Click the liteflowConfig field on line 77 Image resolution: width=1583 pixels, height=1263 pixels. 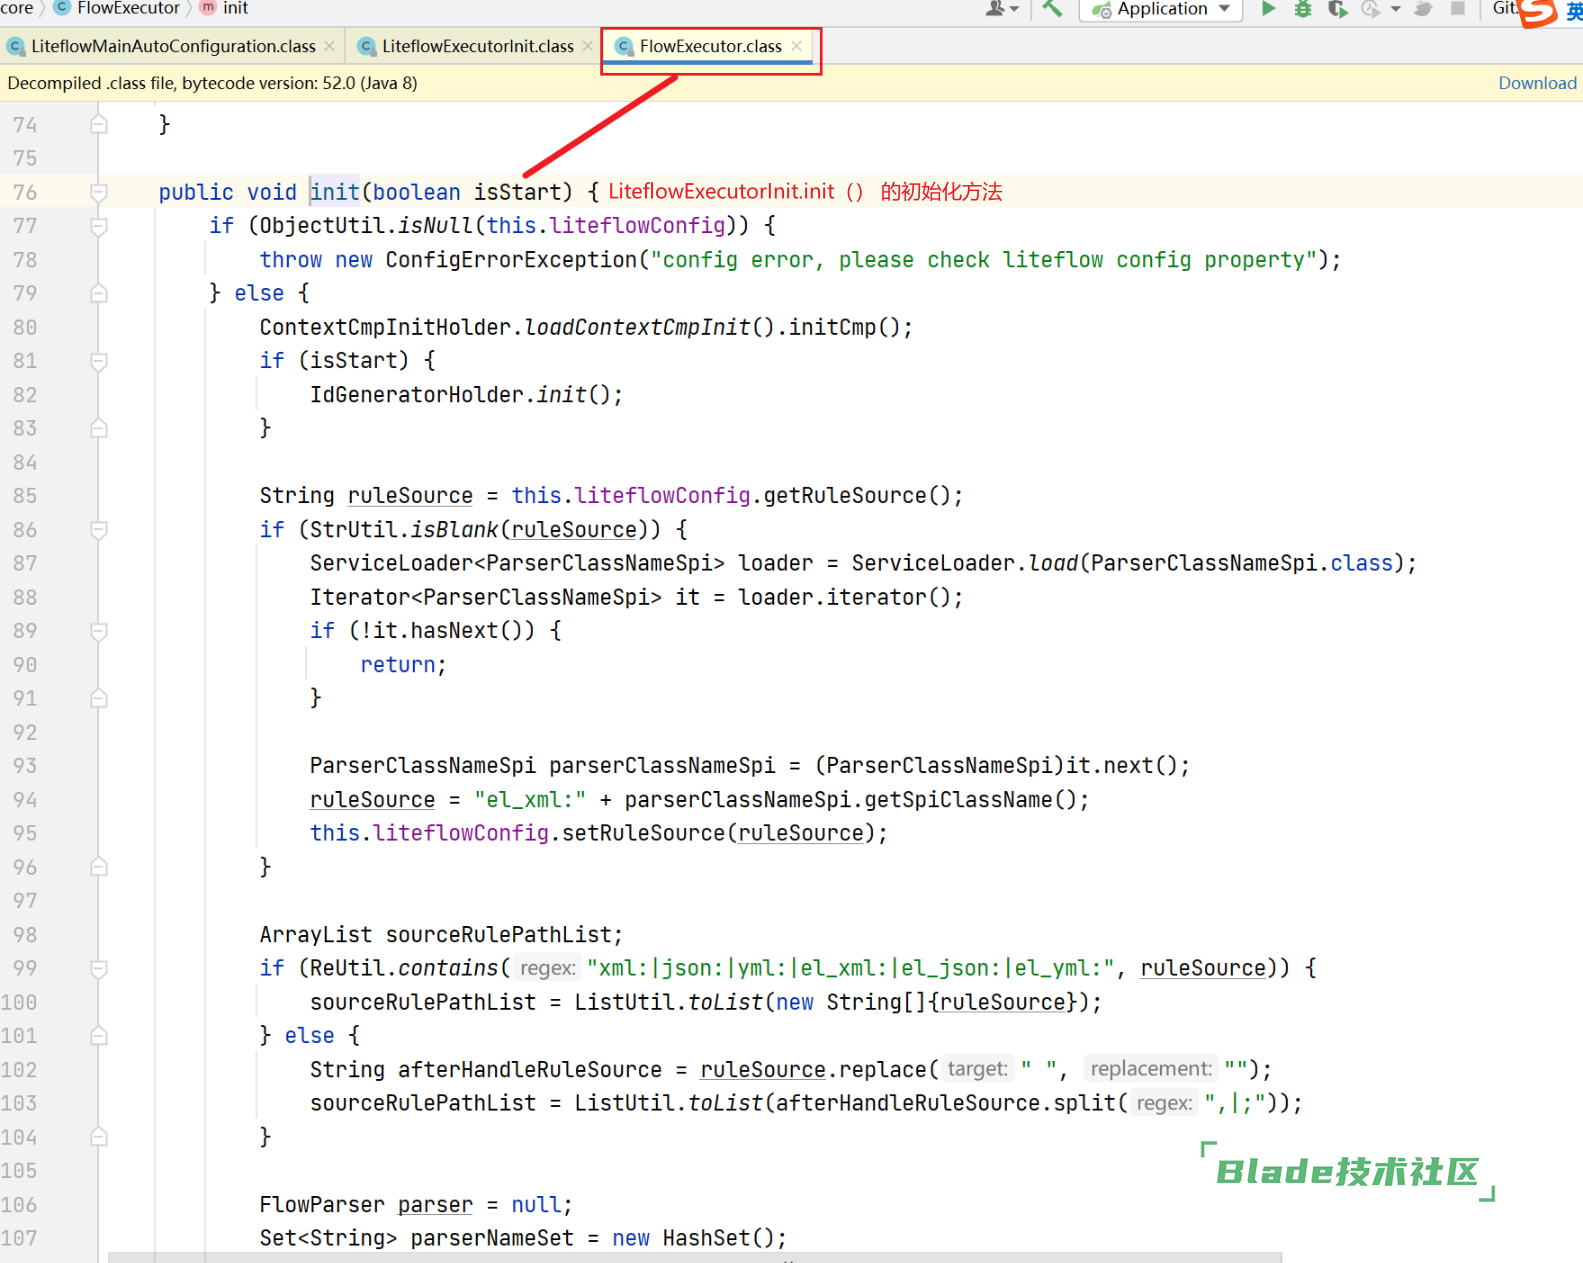(x=637, y=226)
